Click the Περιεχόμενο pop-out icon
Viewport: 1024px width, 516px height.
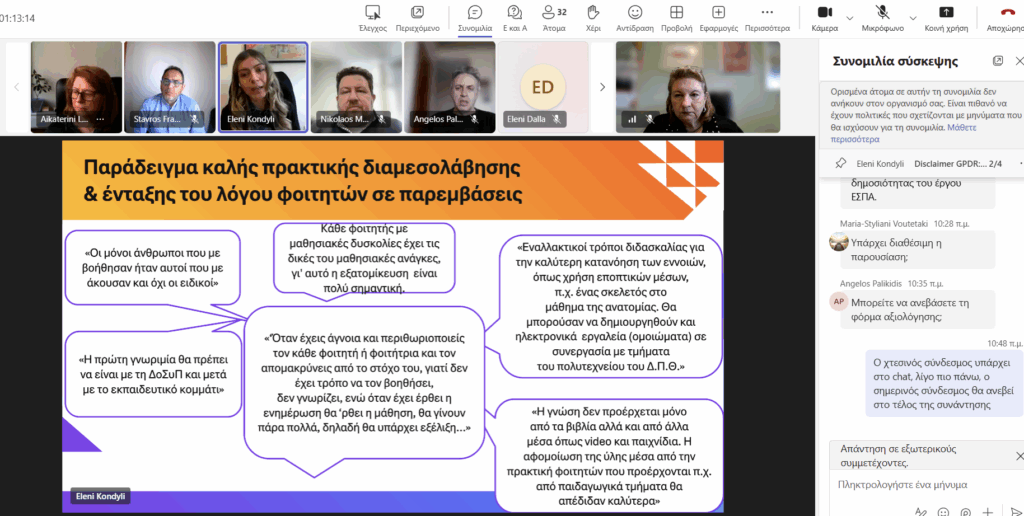(x=417, y=15)
